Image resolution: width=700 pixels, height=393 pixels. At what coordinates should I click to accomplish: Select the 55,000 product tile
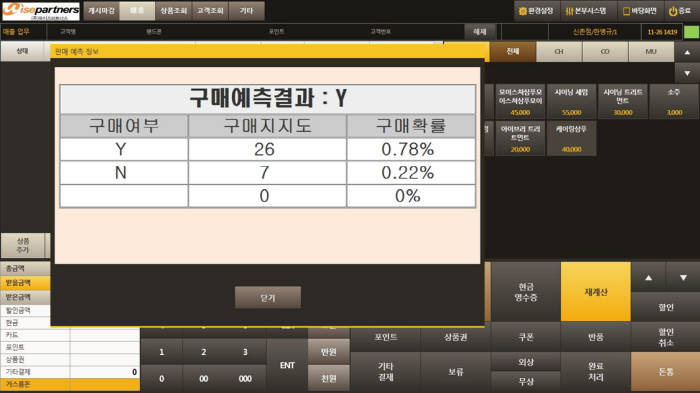point(571,102)
